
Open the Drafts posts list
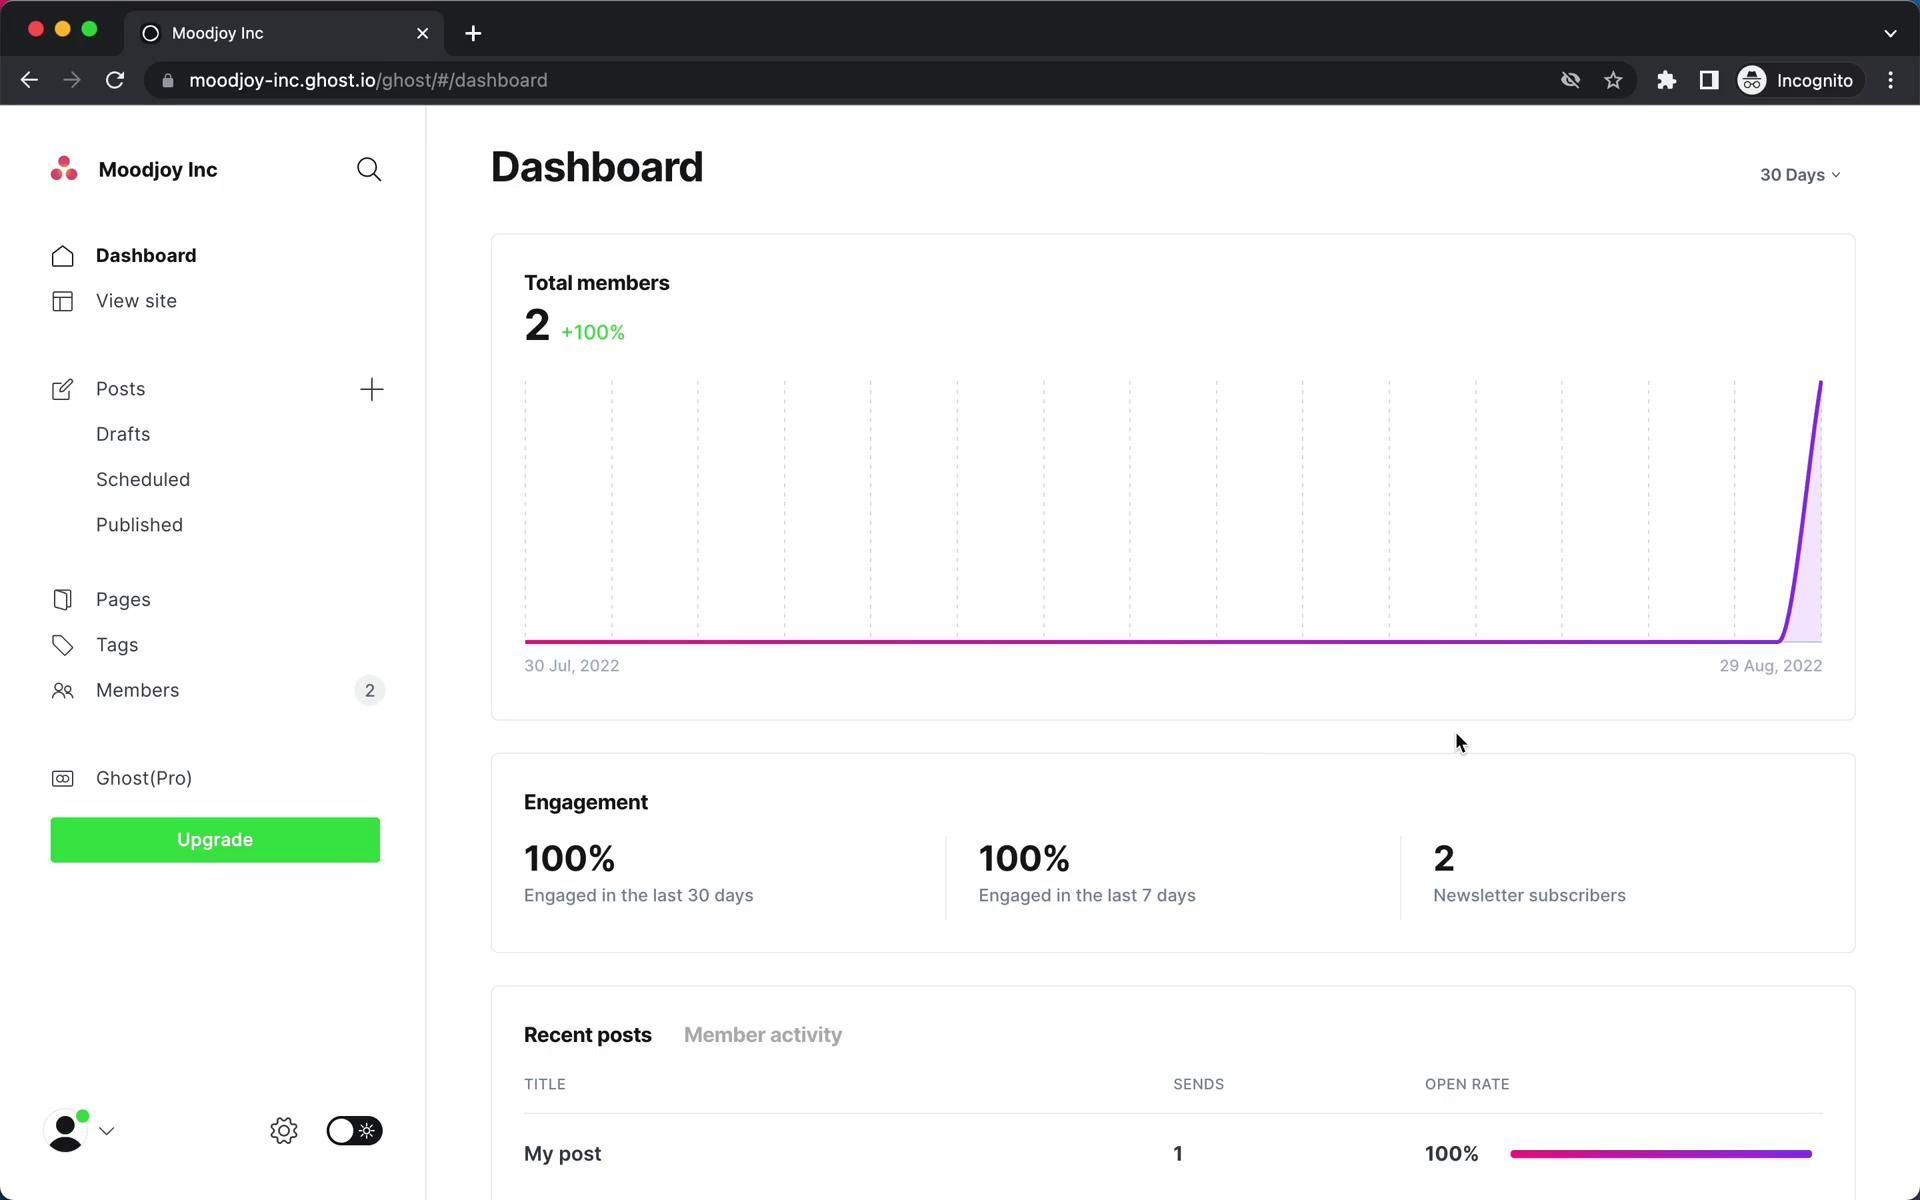pyautogui.click(x=123, y=434)
